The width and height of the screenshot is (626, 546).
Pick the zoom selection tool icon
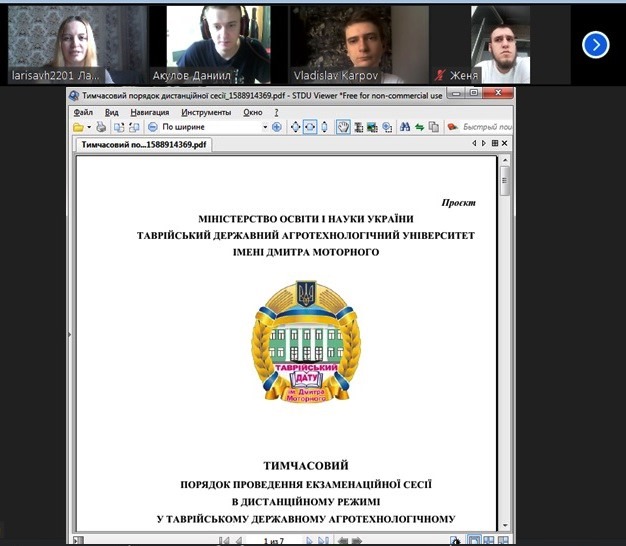[x=387, y=127]
